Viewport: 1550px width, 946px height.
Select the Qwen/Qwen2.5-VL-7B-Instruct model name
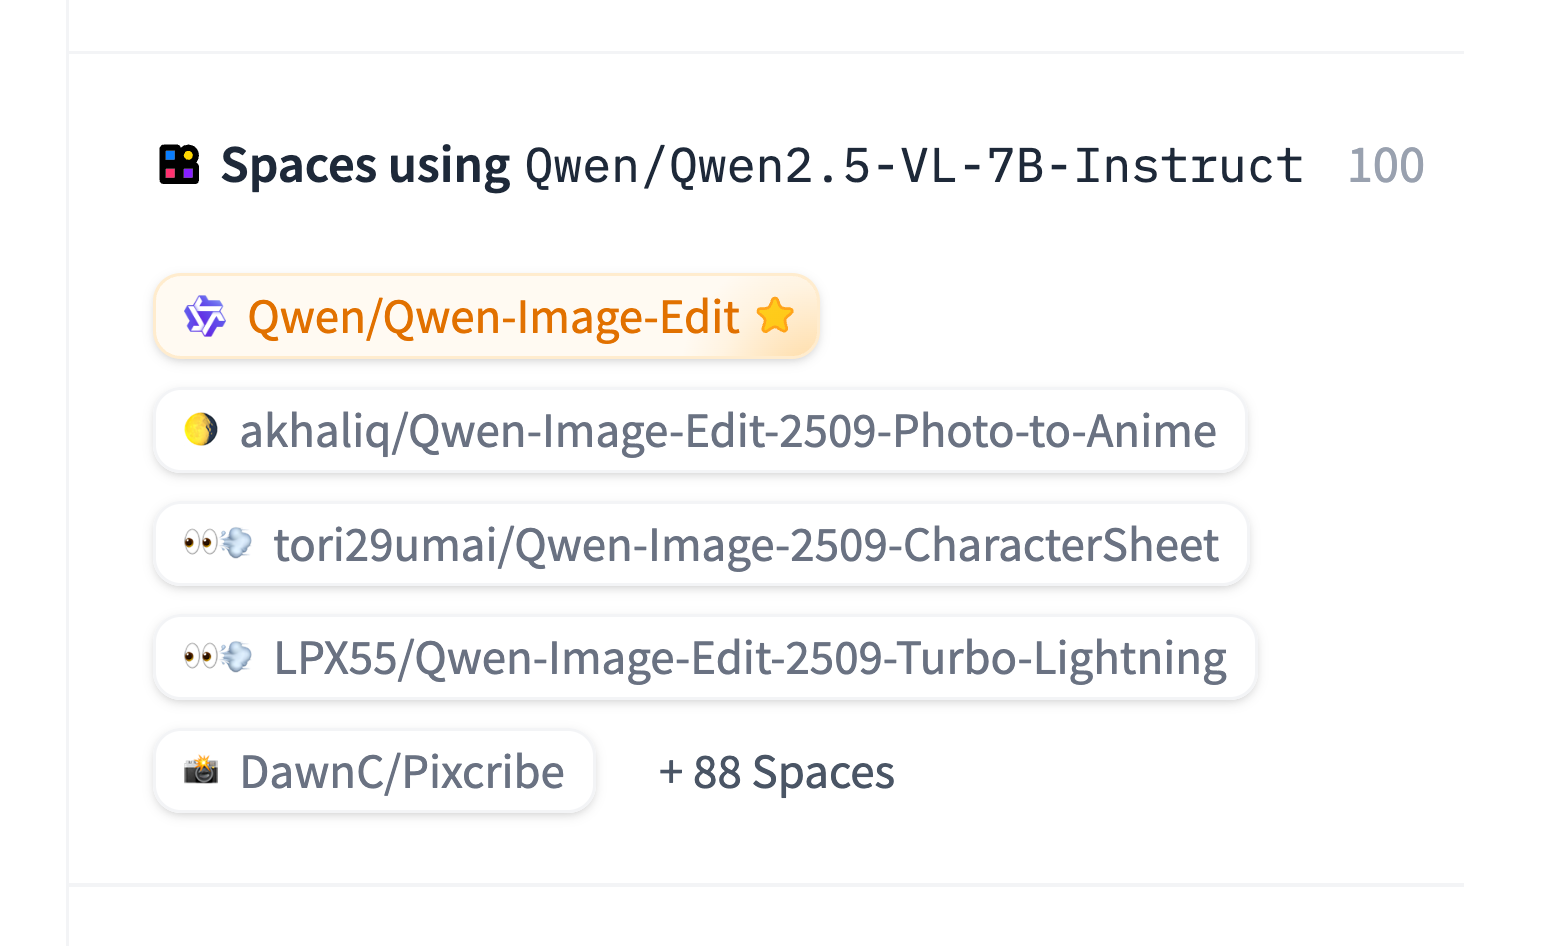pyautogui.click(x=914, y=166)
